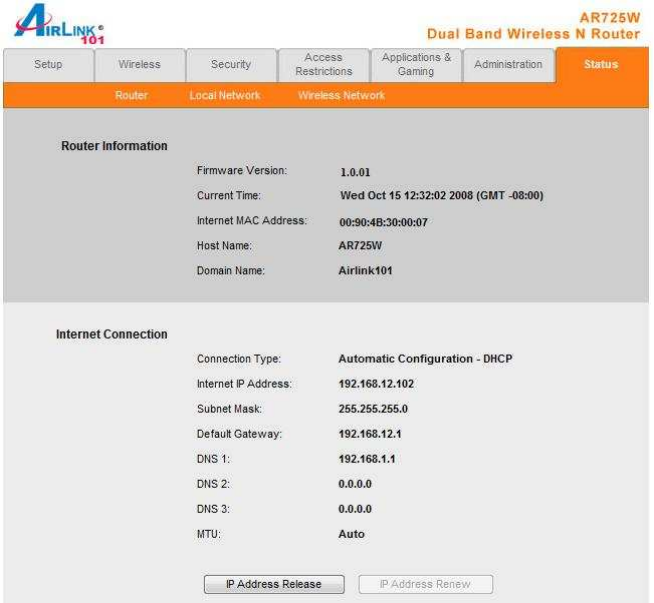654x603 pixels.
Task: Click the MTU label
Action: pyautogui.click(x=209, y=534)
